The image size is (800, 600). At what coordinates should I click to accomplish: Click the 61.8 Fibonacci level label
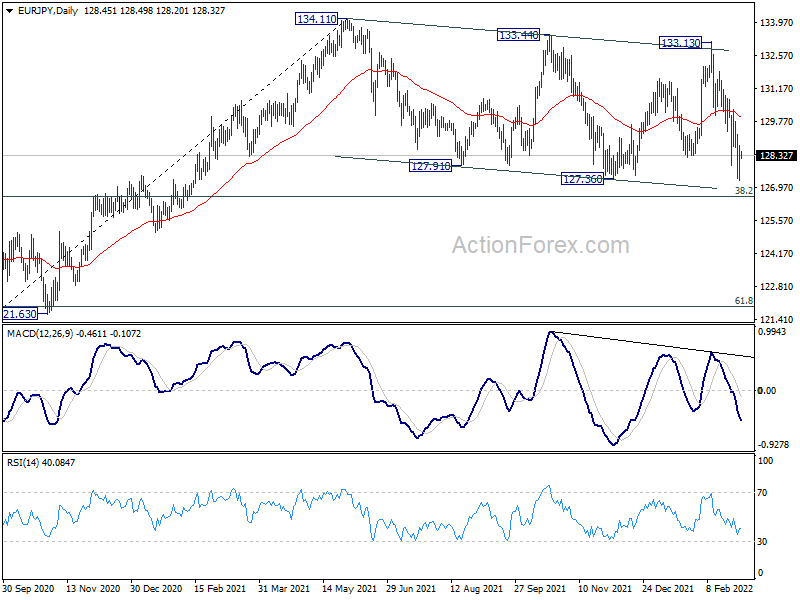(743, 301)
